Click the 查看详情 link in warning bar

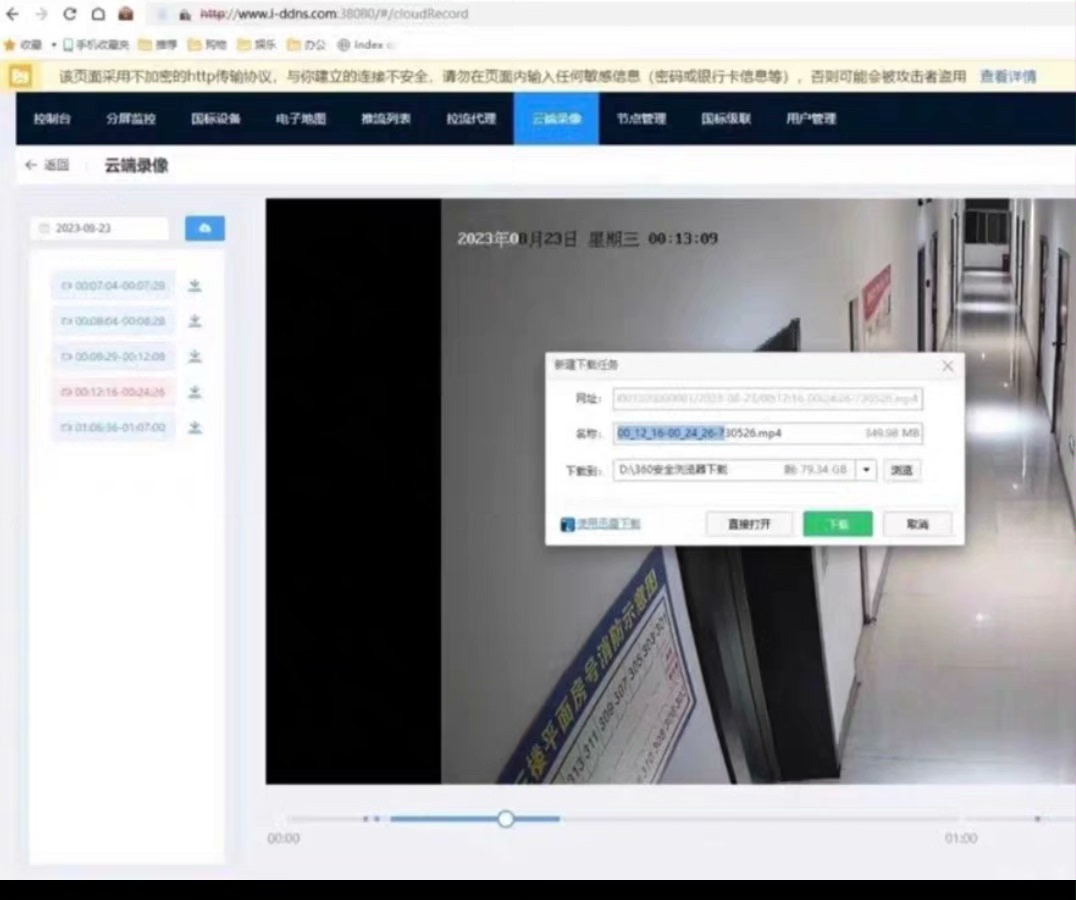pyautogui.click(x=1007, y=76)
